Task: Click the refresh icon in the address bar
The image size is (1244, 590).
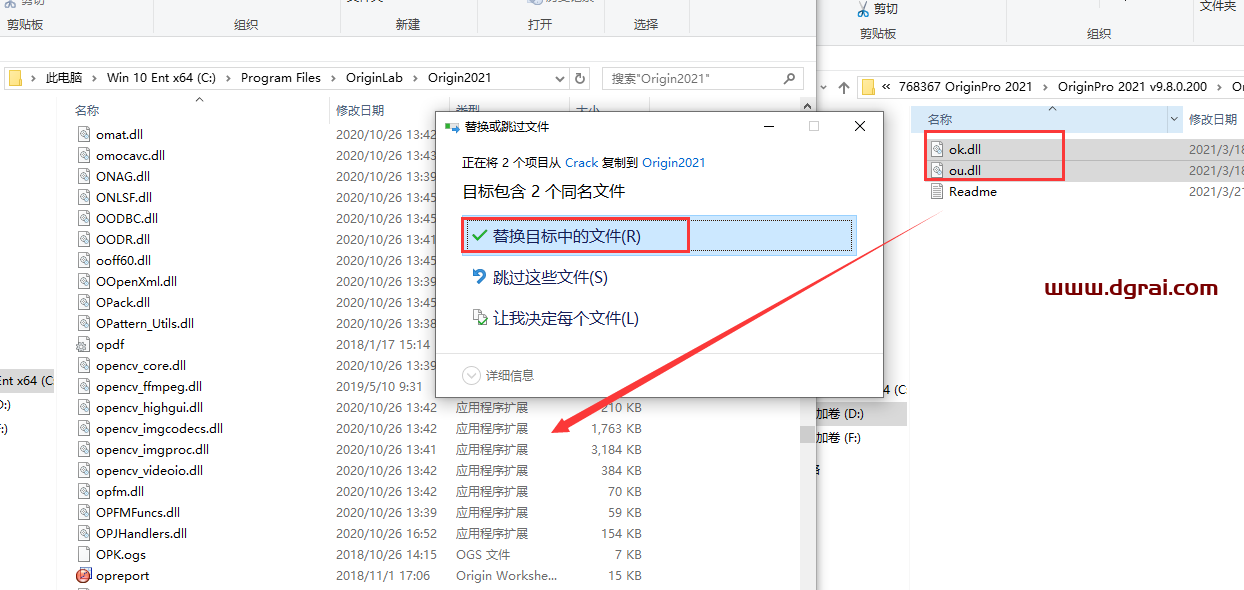Action: pyautogui.click(x=581, y=77)
